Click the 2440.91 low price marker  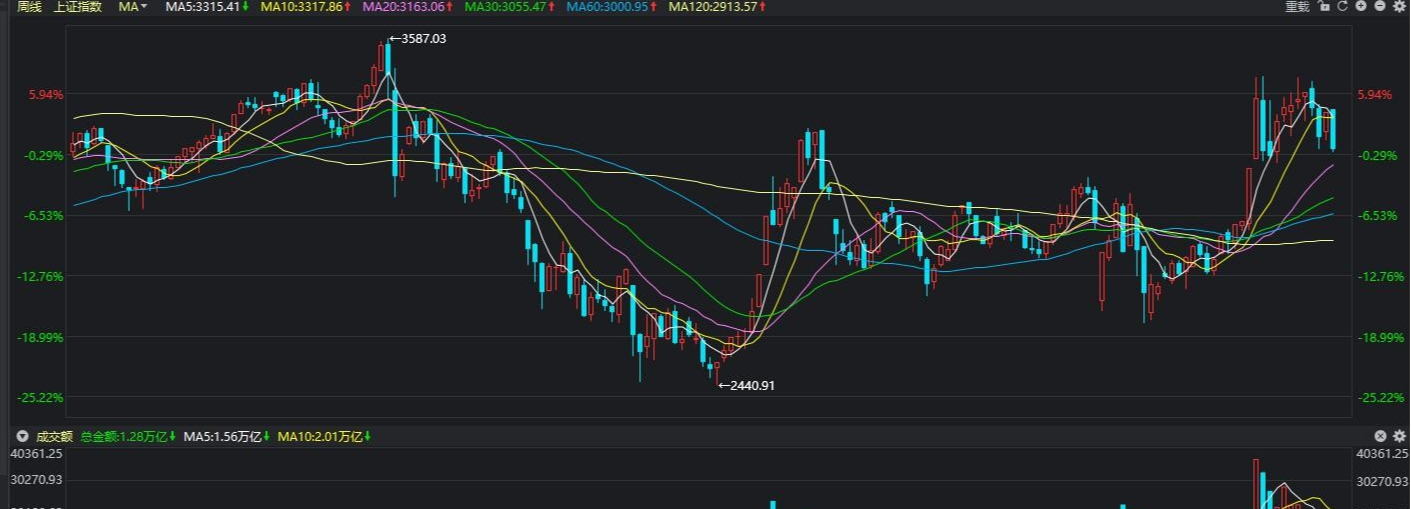click(746, 385)
